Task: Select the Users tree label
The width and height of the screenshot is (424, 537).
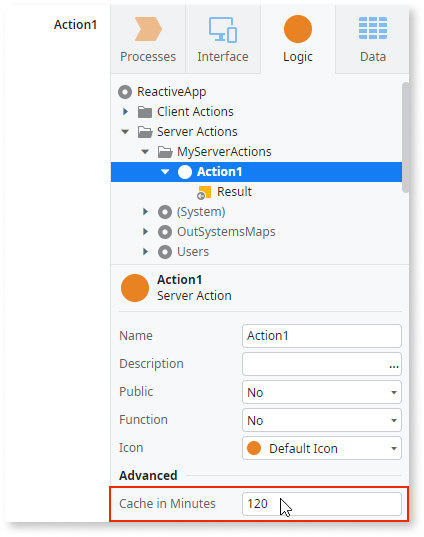Action: [x=193, y=252]
